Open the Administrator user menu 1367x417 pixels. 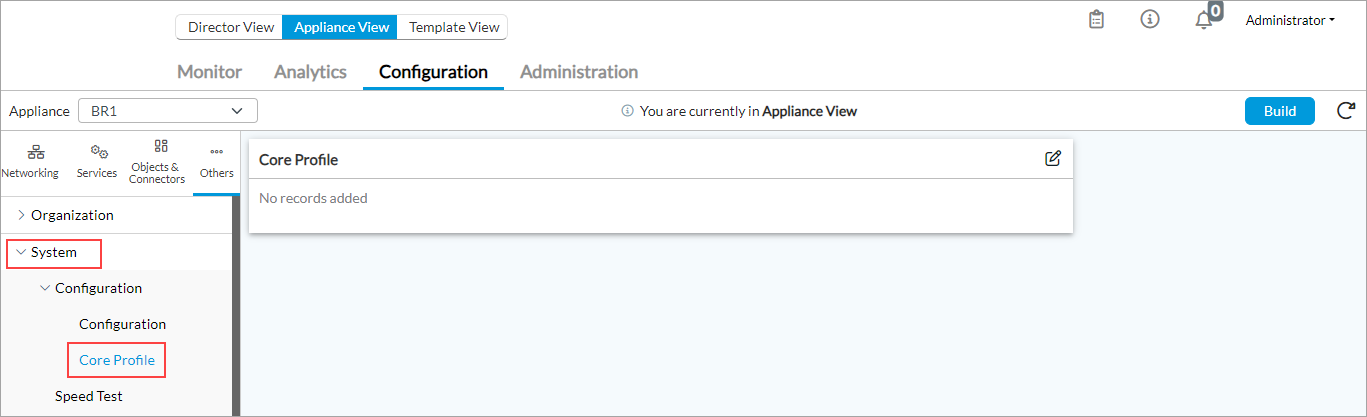click(1289, 20)
